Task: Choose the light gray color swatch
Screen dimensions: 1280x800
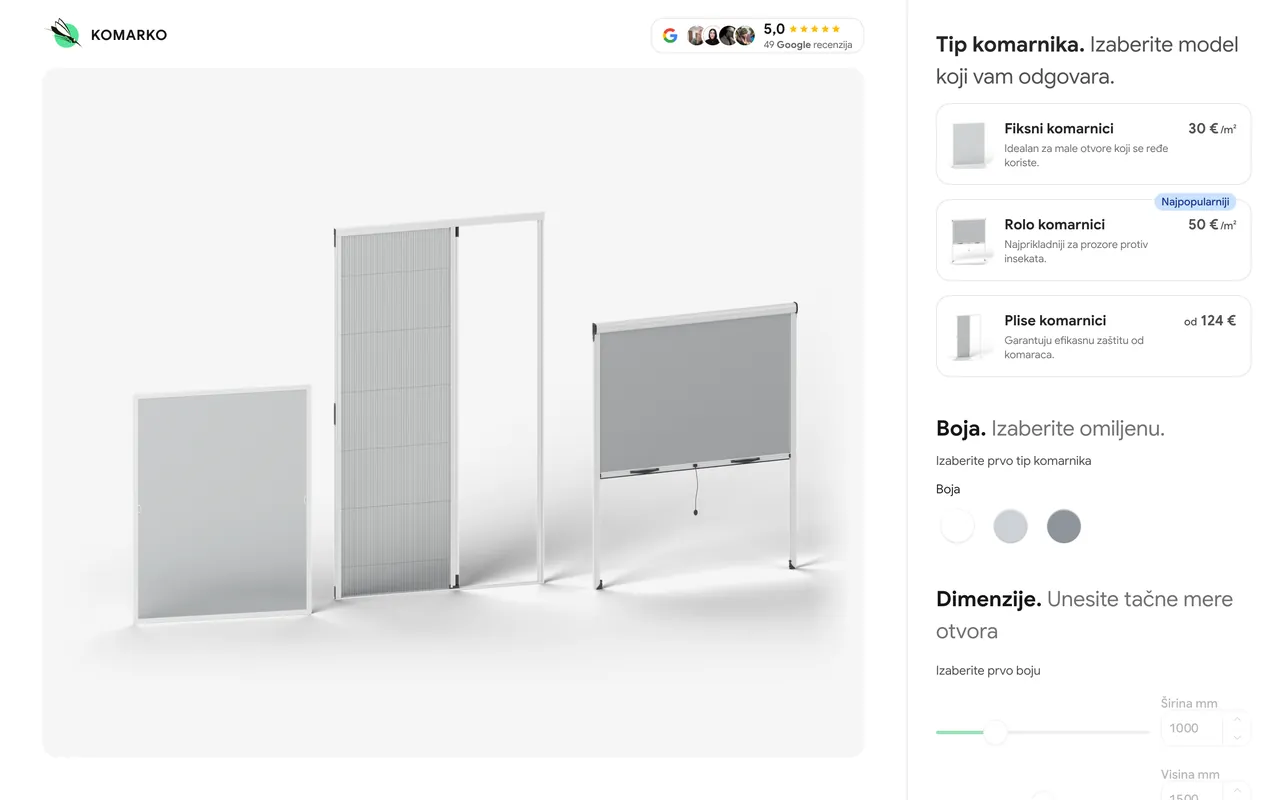Action: coord(1010,526)
